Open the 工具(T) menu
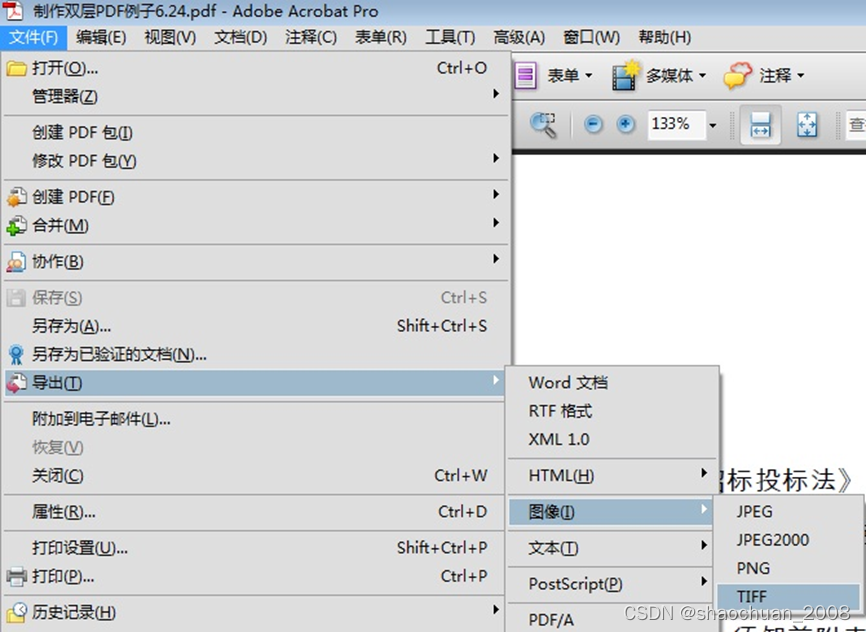Screen dimensions: 866x632 450,38
